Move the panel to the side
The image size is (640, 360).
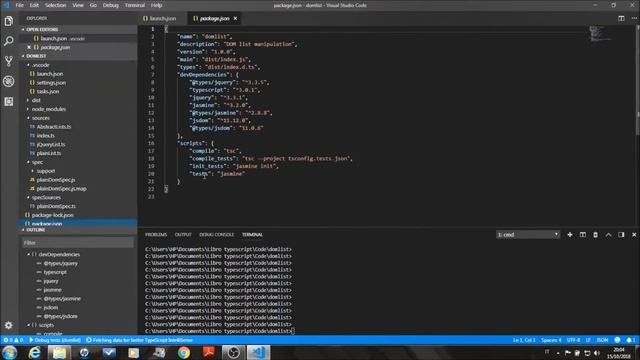(621, 235)
